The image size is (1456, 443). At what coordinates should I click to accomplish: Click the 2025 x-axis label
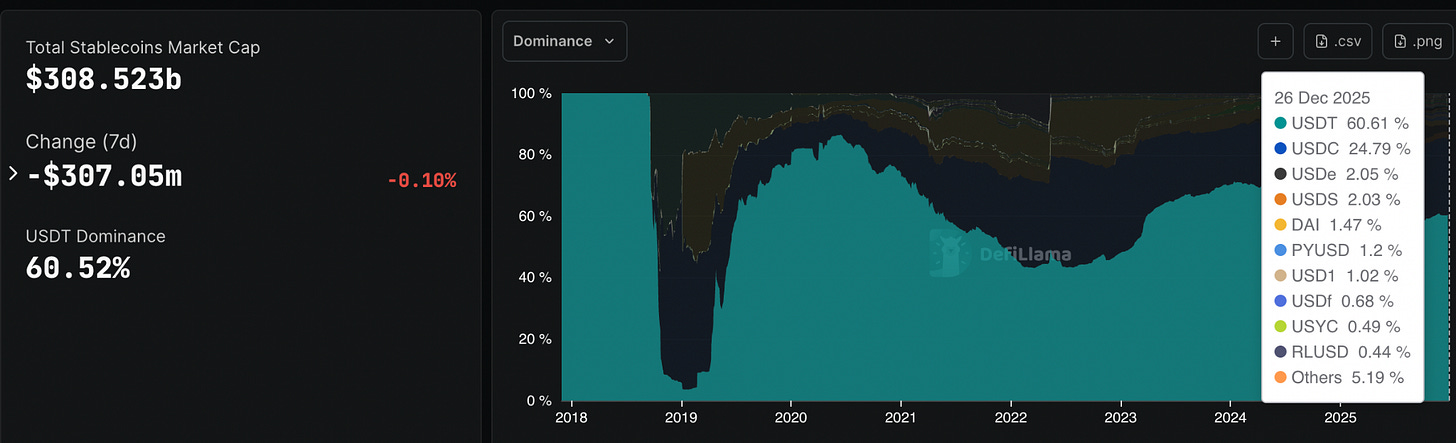pos(1340,417)
